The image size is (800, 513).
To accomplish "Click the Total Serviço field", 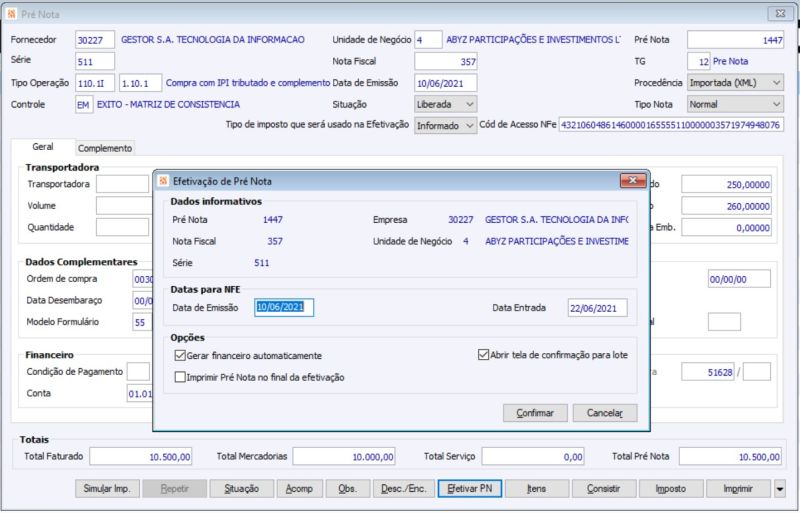I will coord(533,456).
